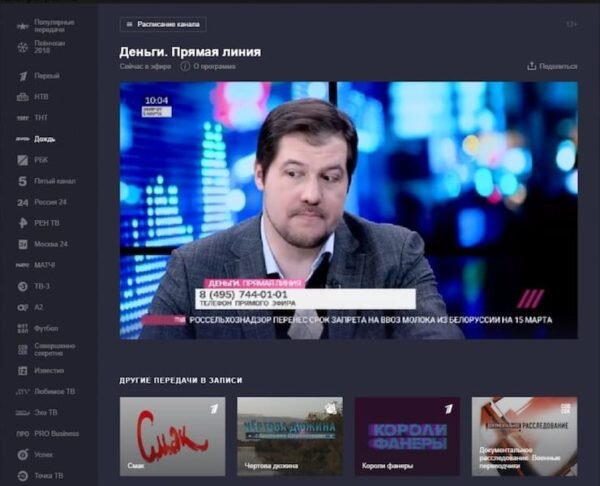Image resolution: width=600 pixels, height=486 pixels.
Task: Select the Пятый канал icon
Action: pyautogui.click(x=23, y=181)
